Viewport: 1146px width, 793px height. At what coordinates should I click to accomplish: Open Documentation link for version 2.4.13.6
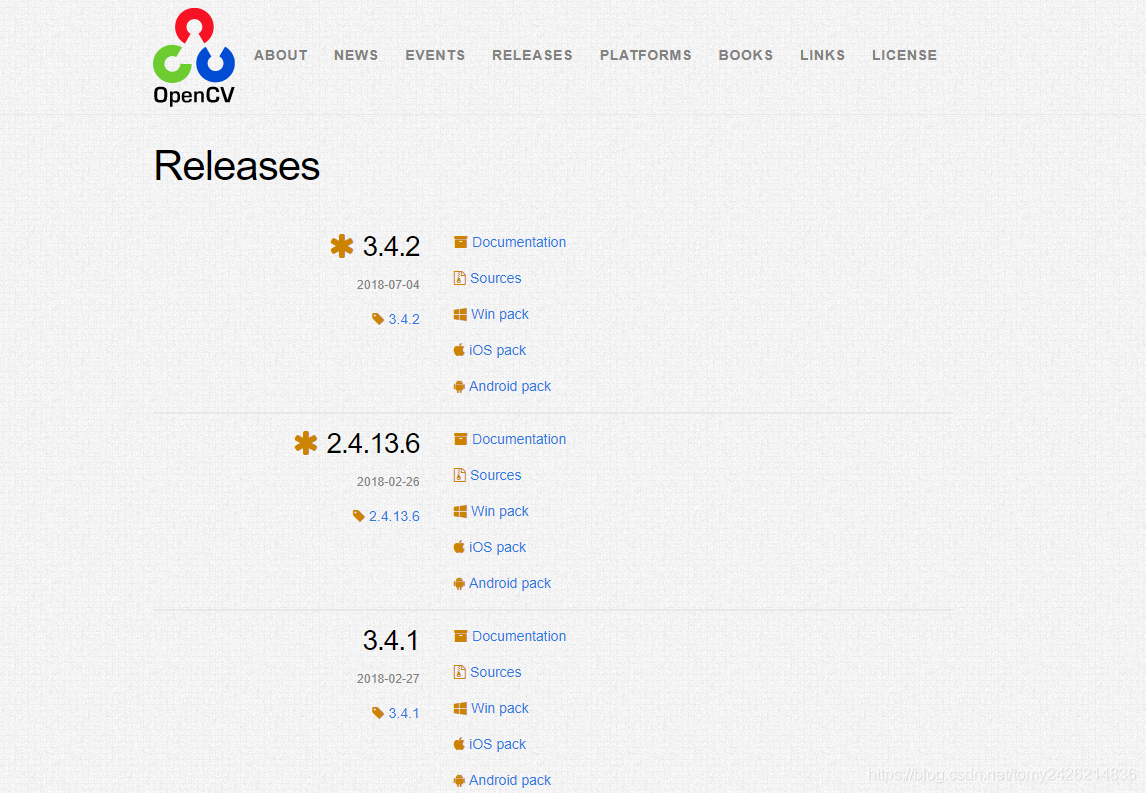[x=519, y=439]
